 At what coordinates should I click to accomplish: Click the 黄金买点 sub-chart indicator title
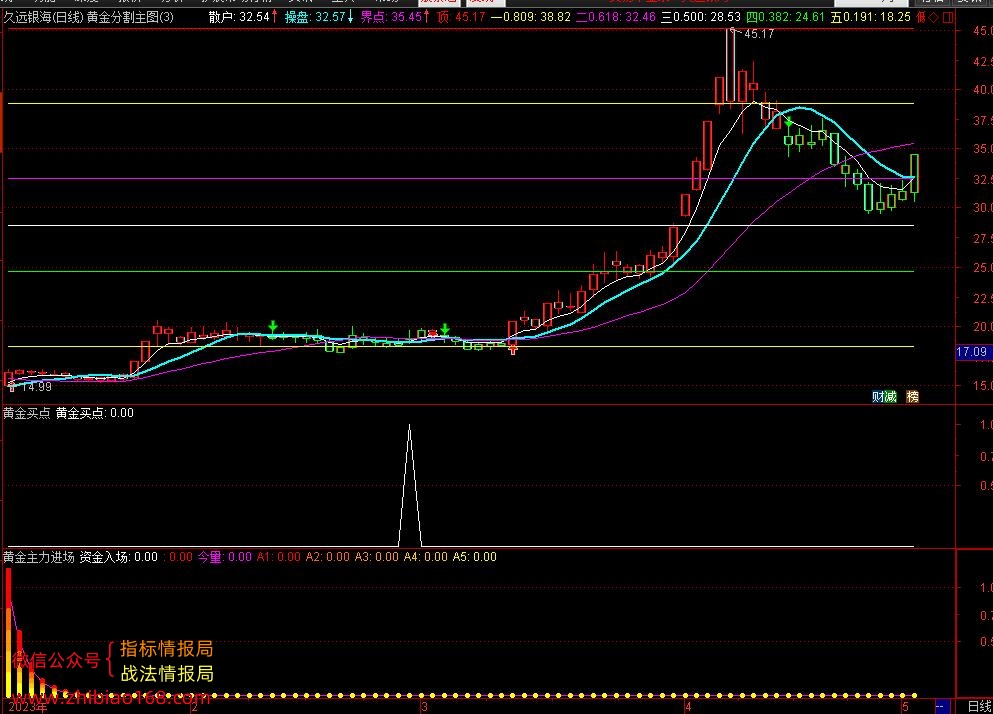(x=27, y=413)
